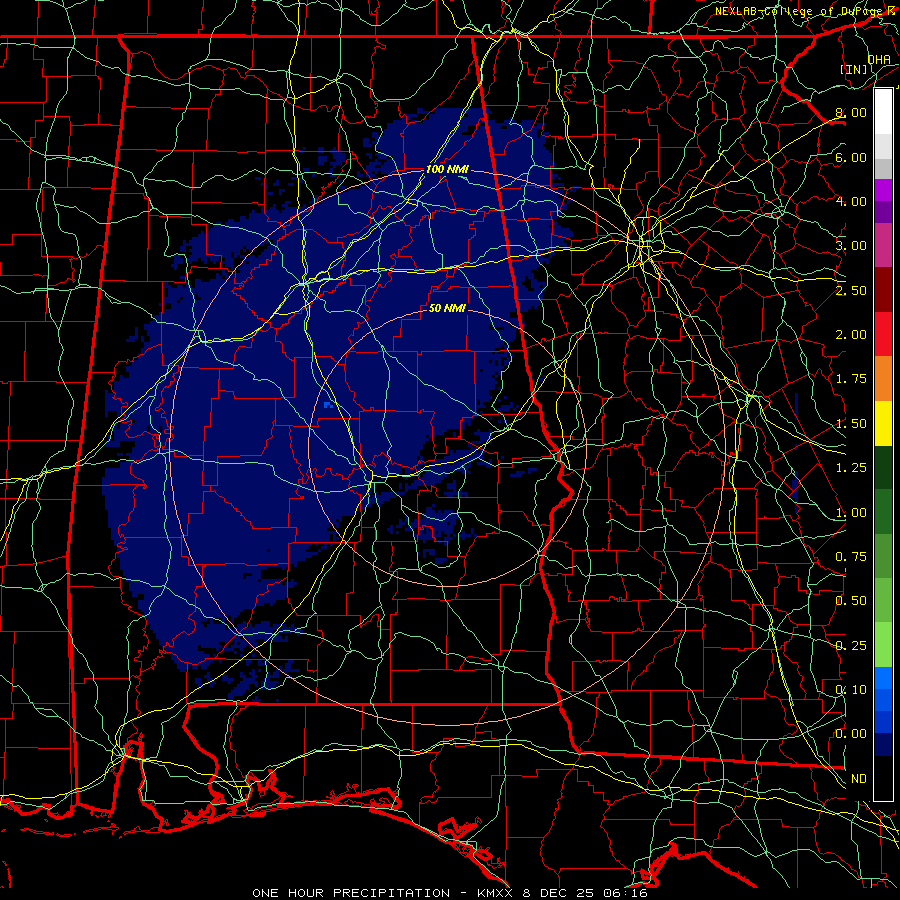Click the 2.50 legend value
Screen dimensions: 900x900
pos(851,290)
